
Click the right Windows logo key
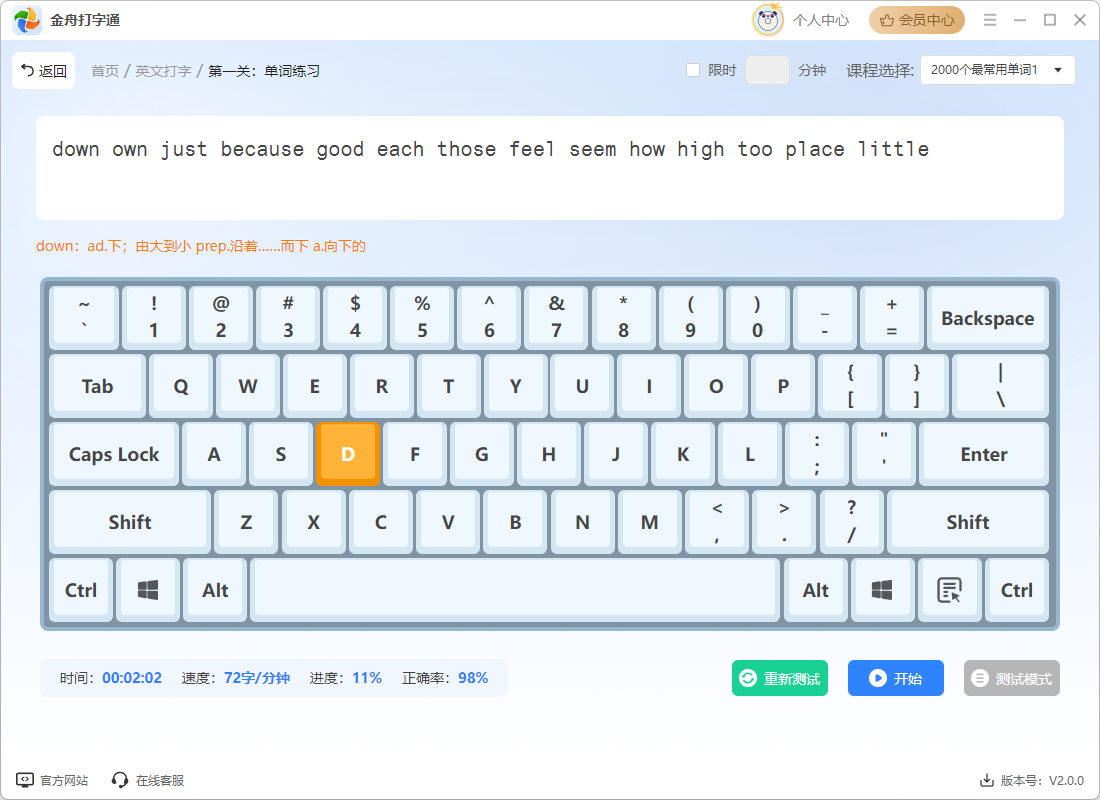pos(882,590)
